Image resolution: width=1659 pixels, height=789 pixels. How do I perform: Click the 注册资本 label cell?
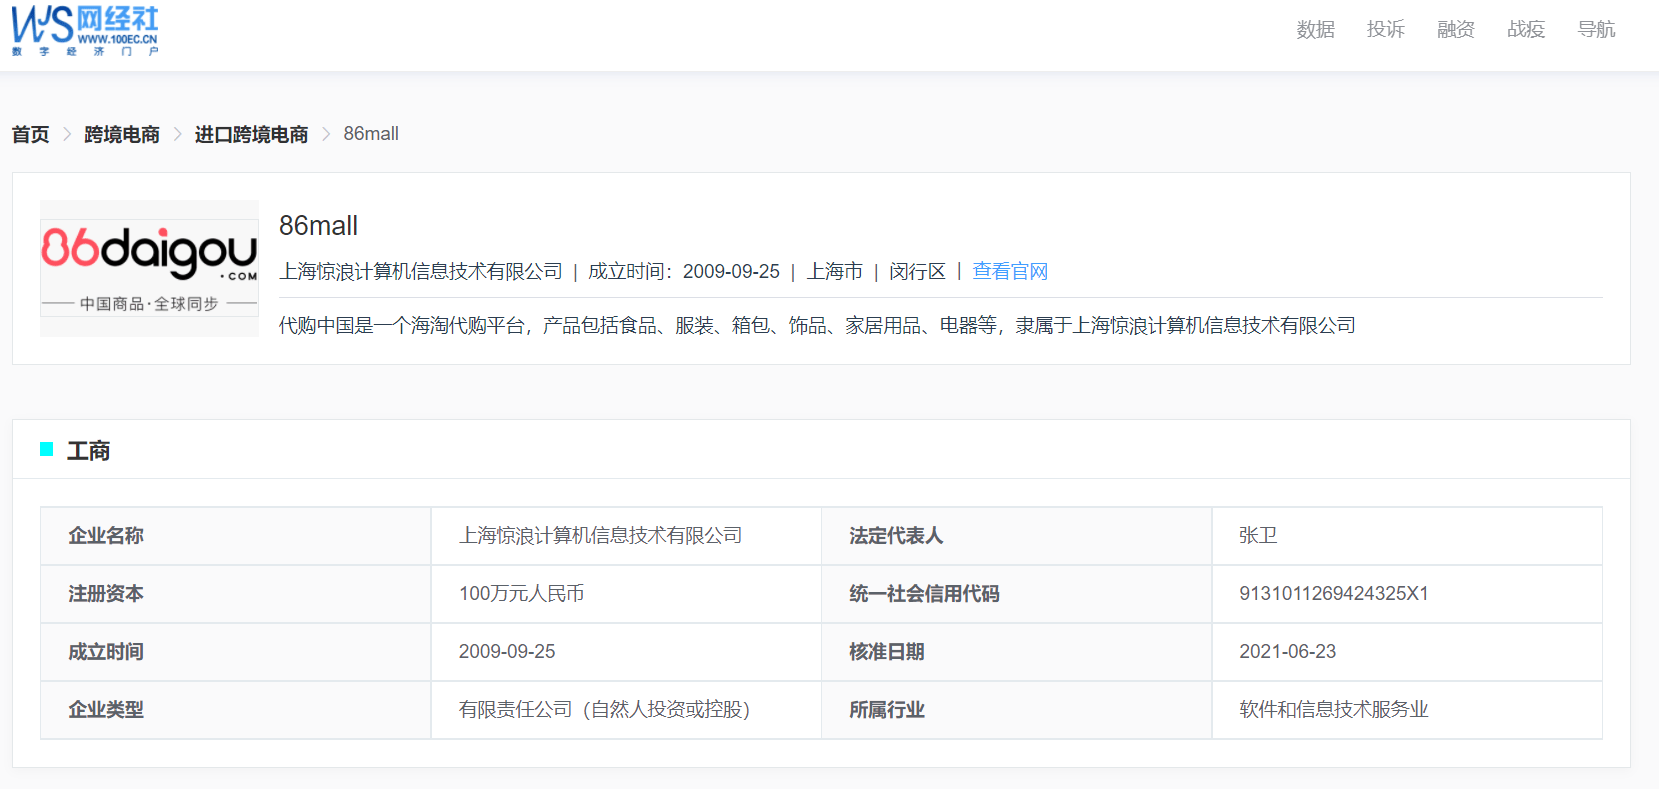click(x=236, y=594)
